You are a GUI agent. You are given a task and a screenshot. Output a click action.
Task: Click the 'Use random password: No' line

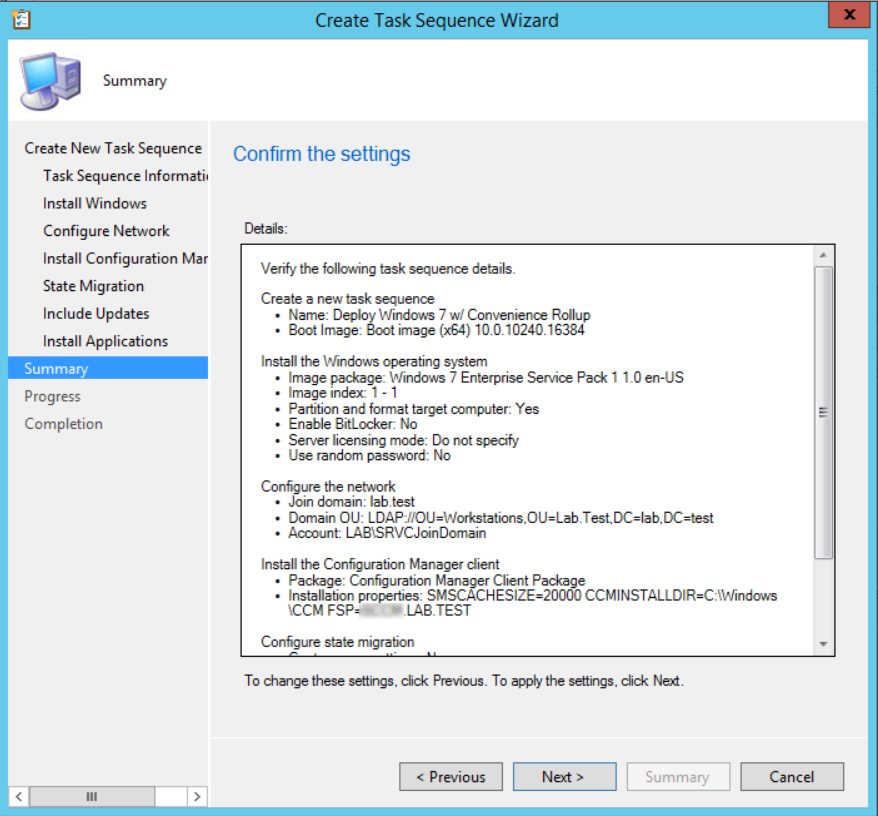(370, 456)
